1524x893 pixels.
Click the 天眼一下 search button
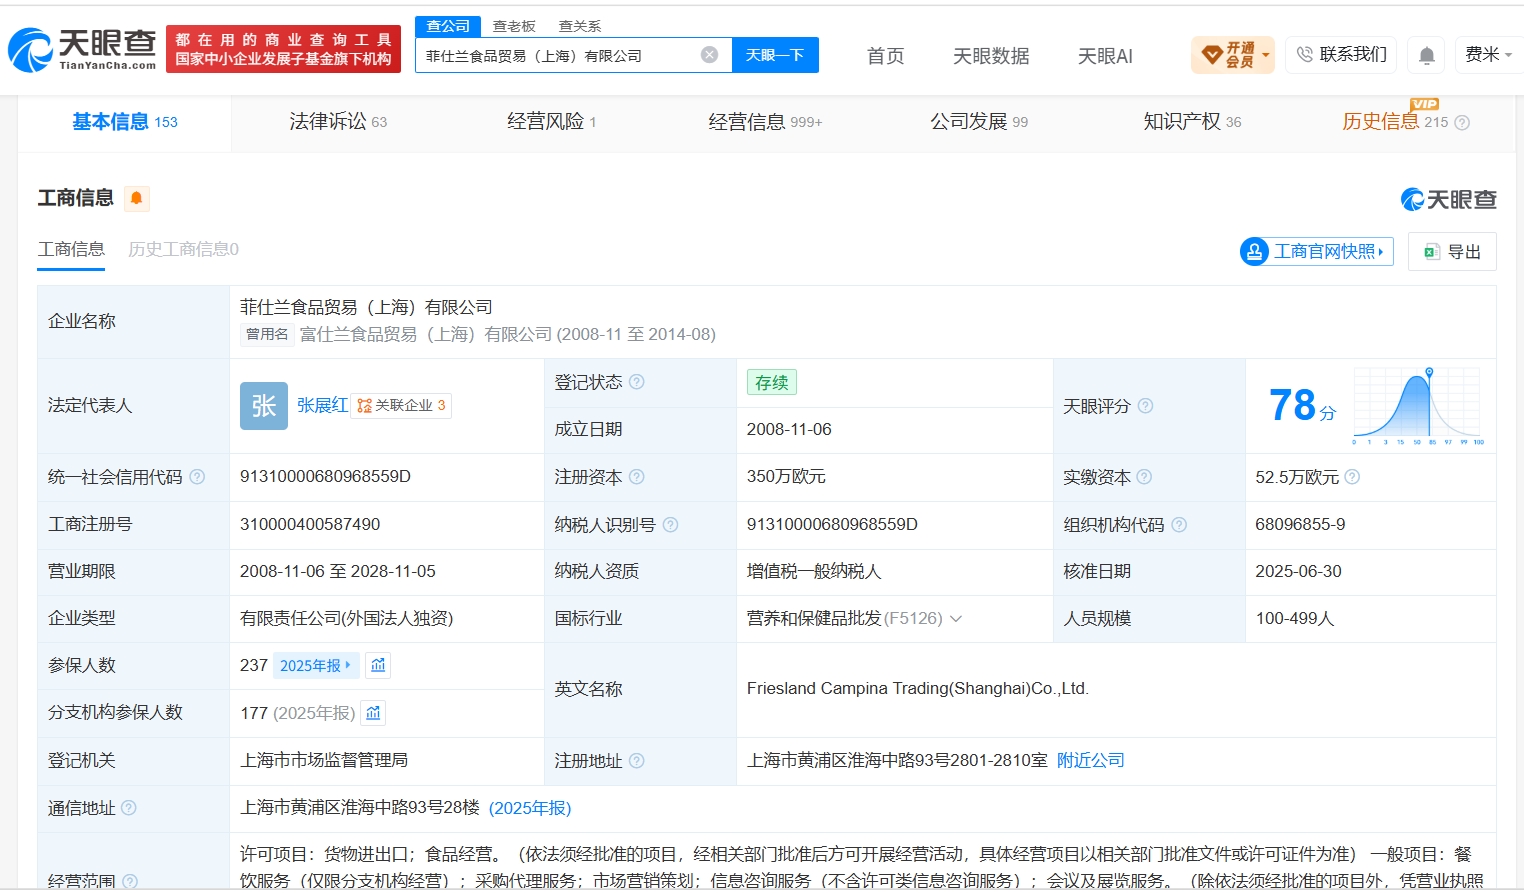tap(775, 55)
